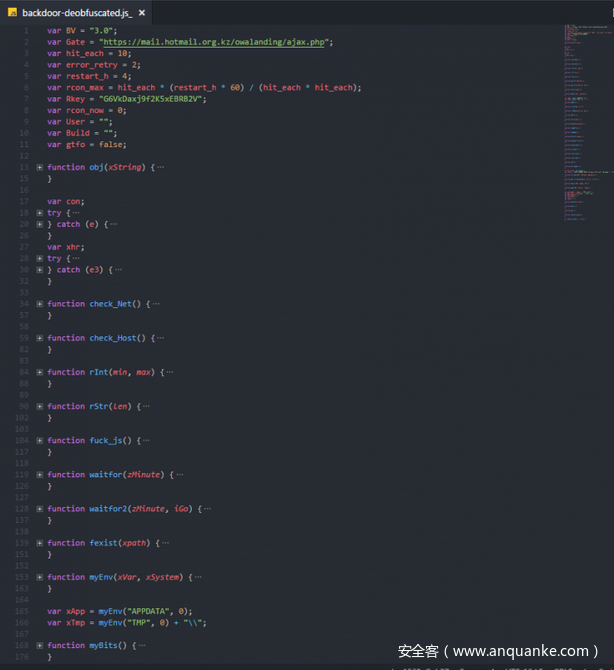The height and width of the screenshot is (670, 614).
Task: Click the folded ellipsis after fuck_js()
Action: (147, 441)
